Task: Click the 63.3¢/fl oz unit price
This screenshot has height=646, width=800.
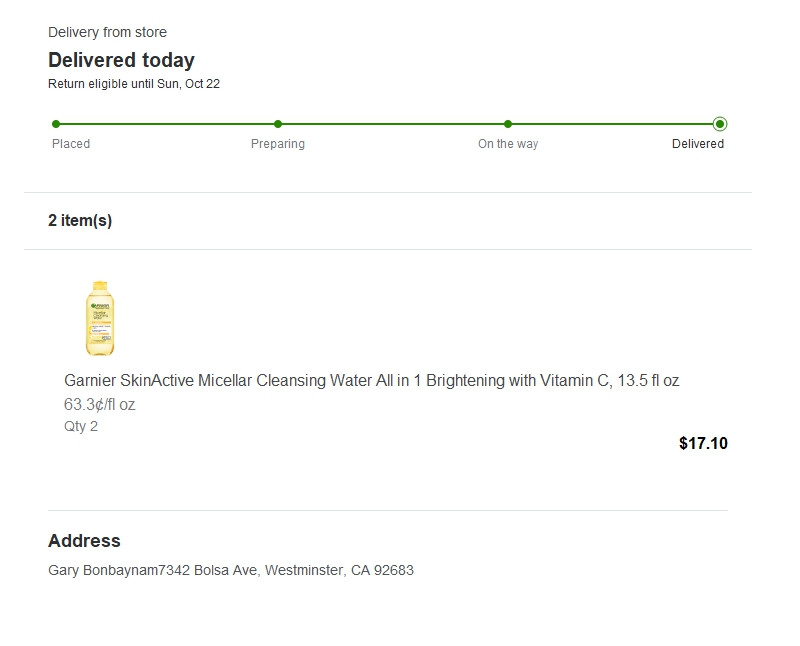Action: [100, 405]
